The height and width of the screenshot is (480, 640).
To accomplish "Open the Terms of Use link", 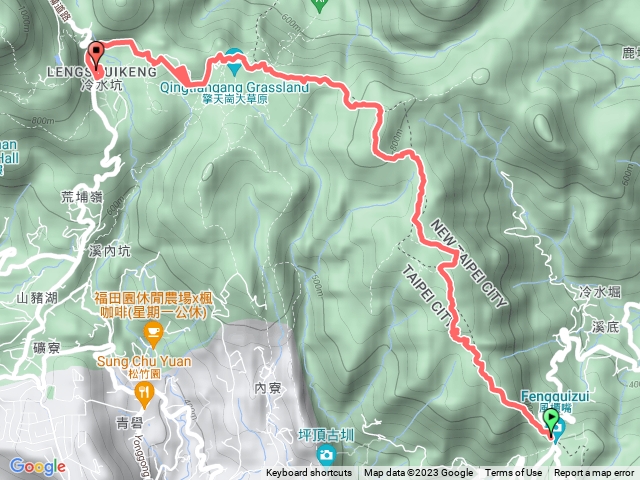I will click(513, 473).
